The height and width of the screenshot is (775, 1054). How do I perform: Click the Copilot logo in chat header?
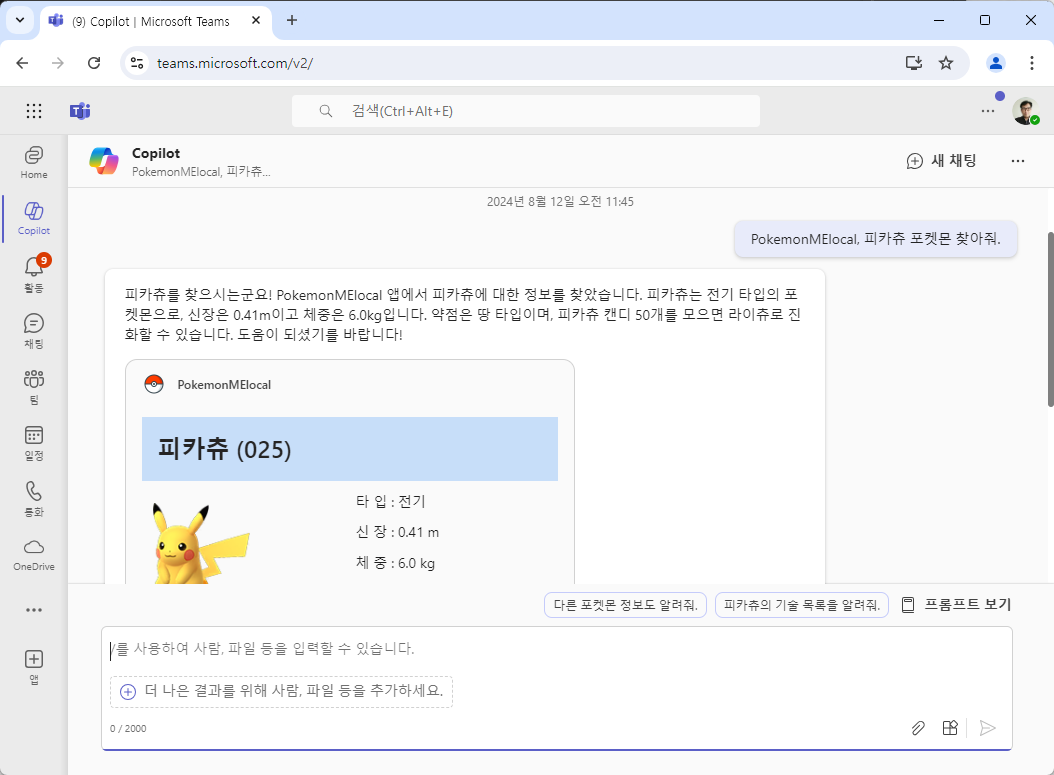pyautogui.click(x=104, y=161)
